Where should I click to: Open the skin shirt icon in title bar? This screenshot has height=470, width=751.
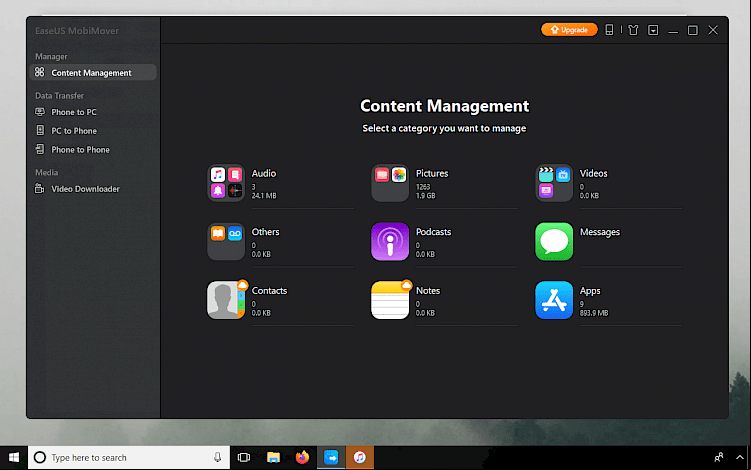633,30
